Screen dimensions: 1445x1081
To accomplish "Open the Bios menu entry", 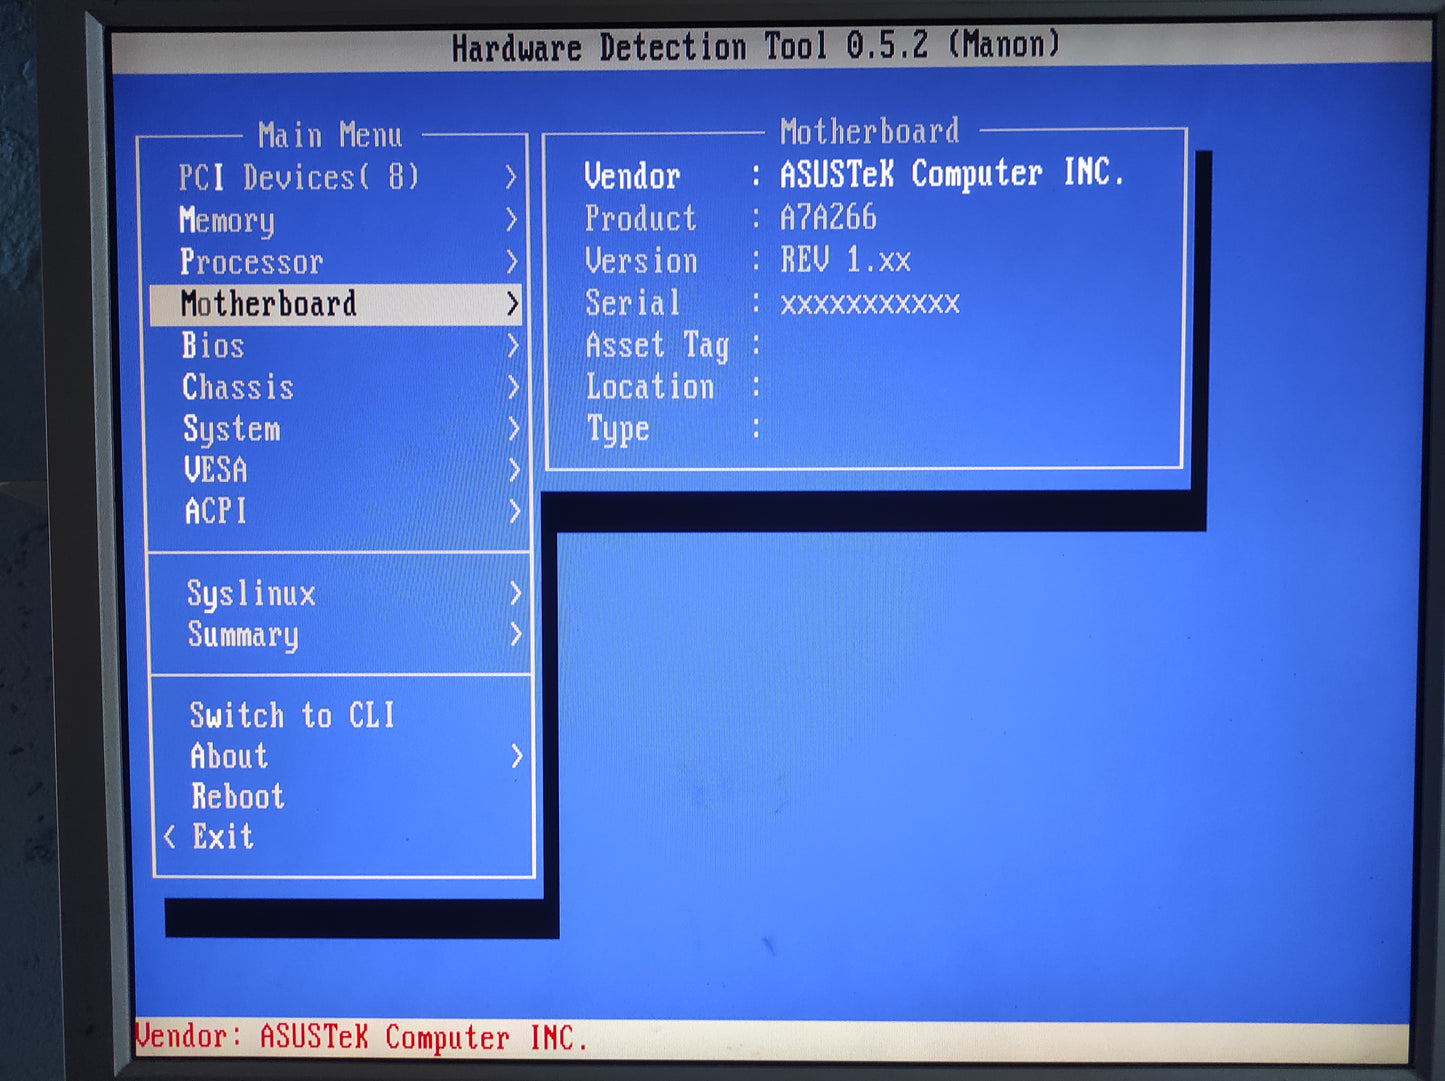I will (x=213, y=346).
